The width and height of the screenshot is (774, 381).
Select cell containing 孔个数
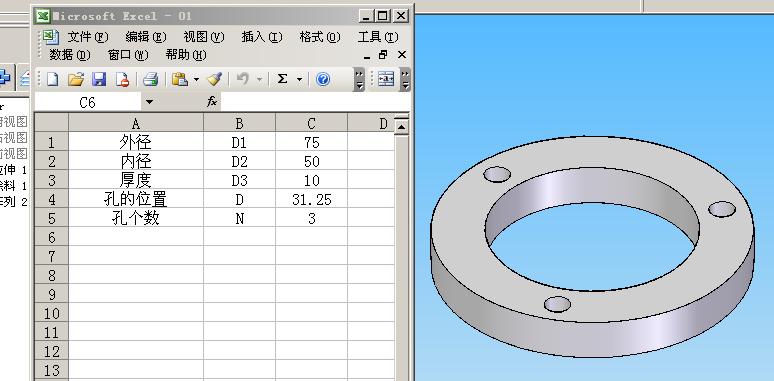click(x=136, y=218)
